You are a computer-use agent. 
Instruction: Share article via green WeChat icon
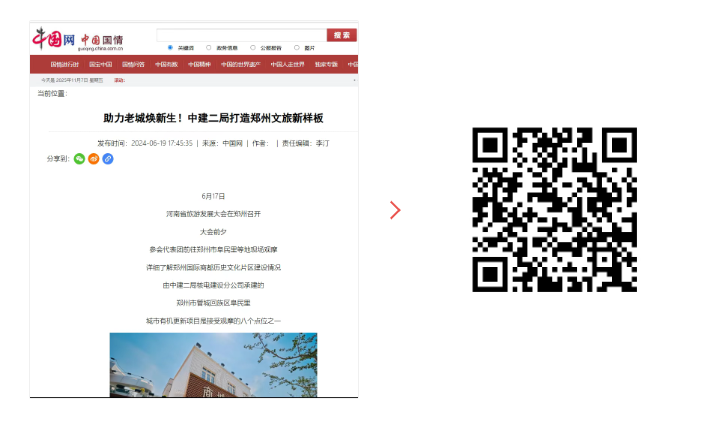[80, 159]
